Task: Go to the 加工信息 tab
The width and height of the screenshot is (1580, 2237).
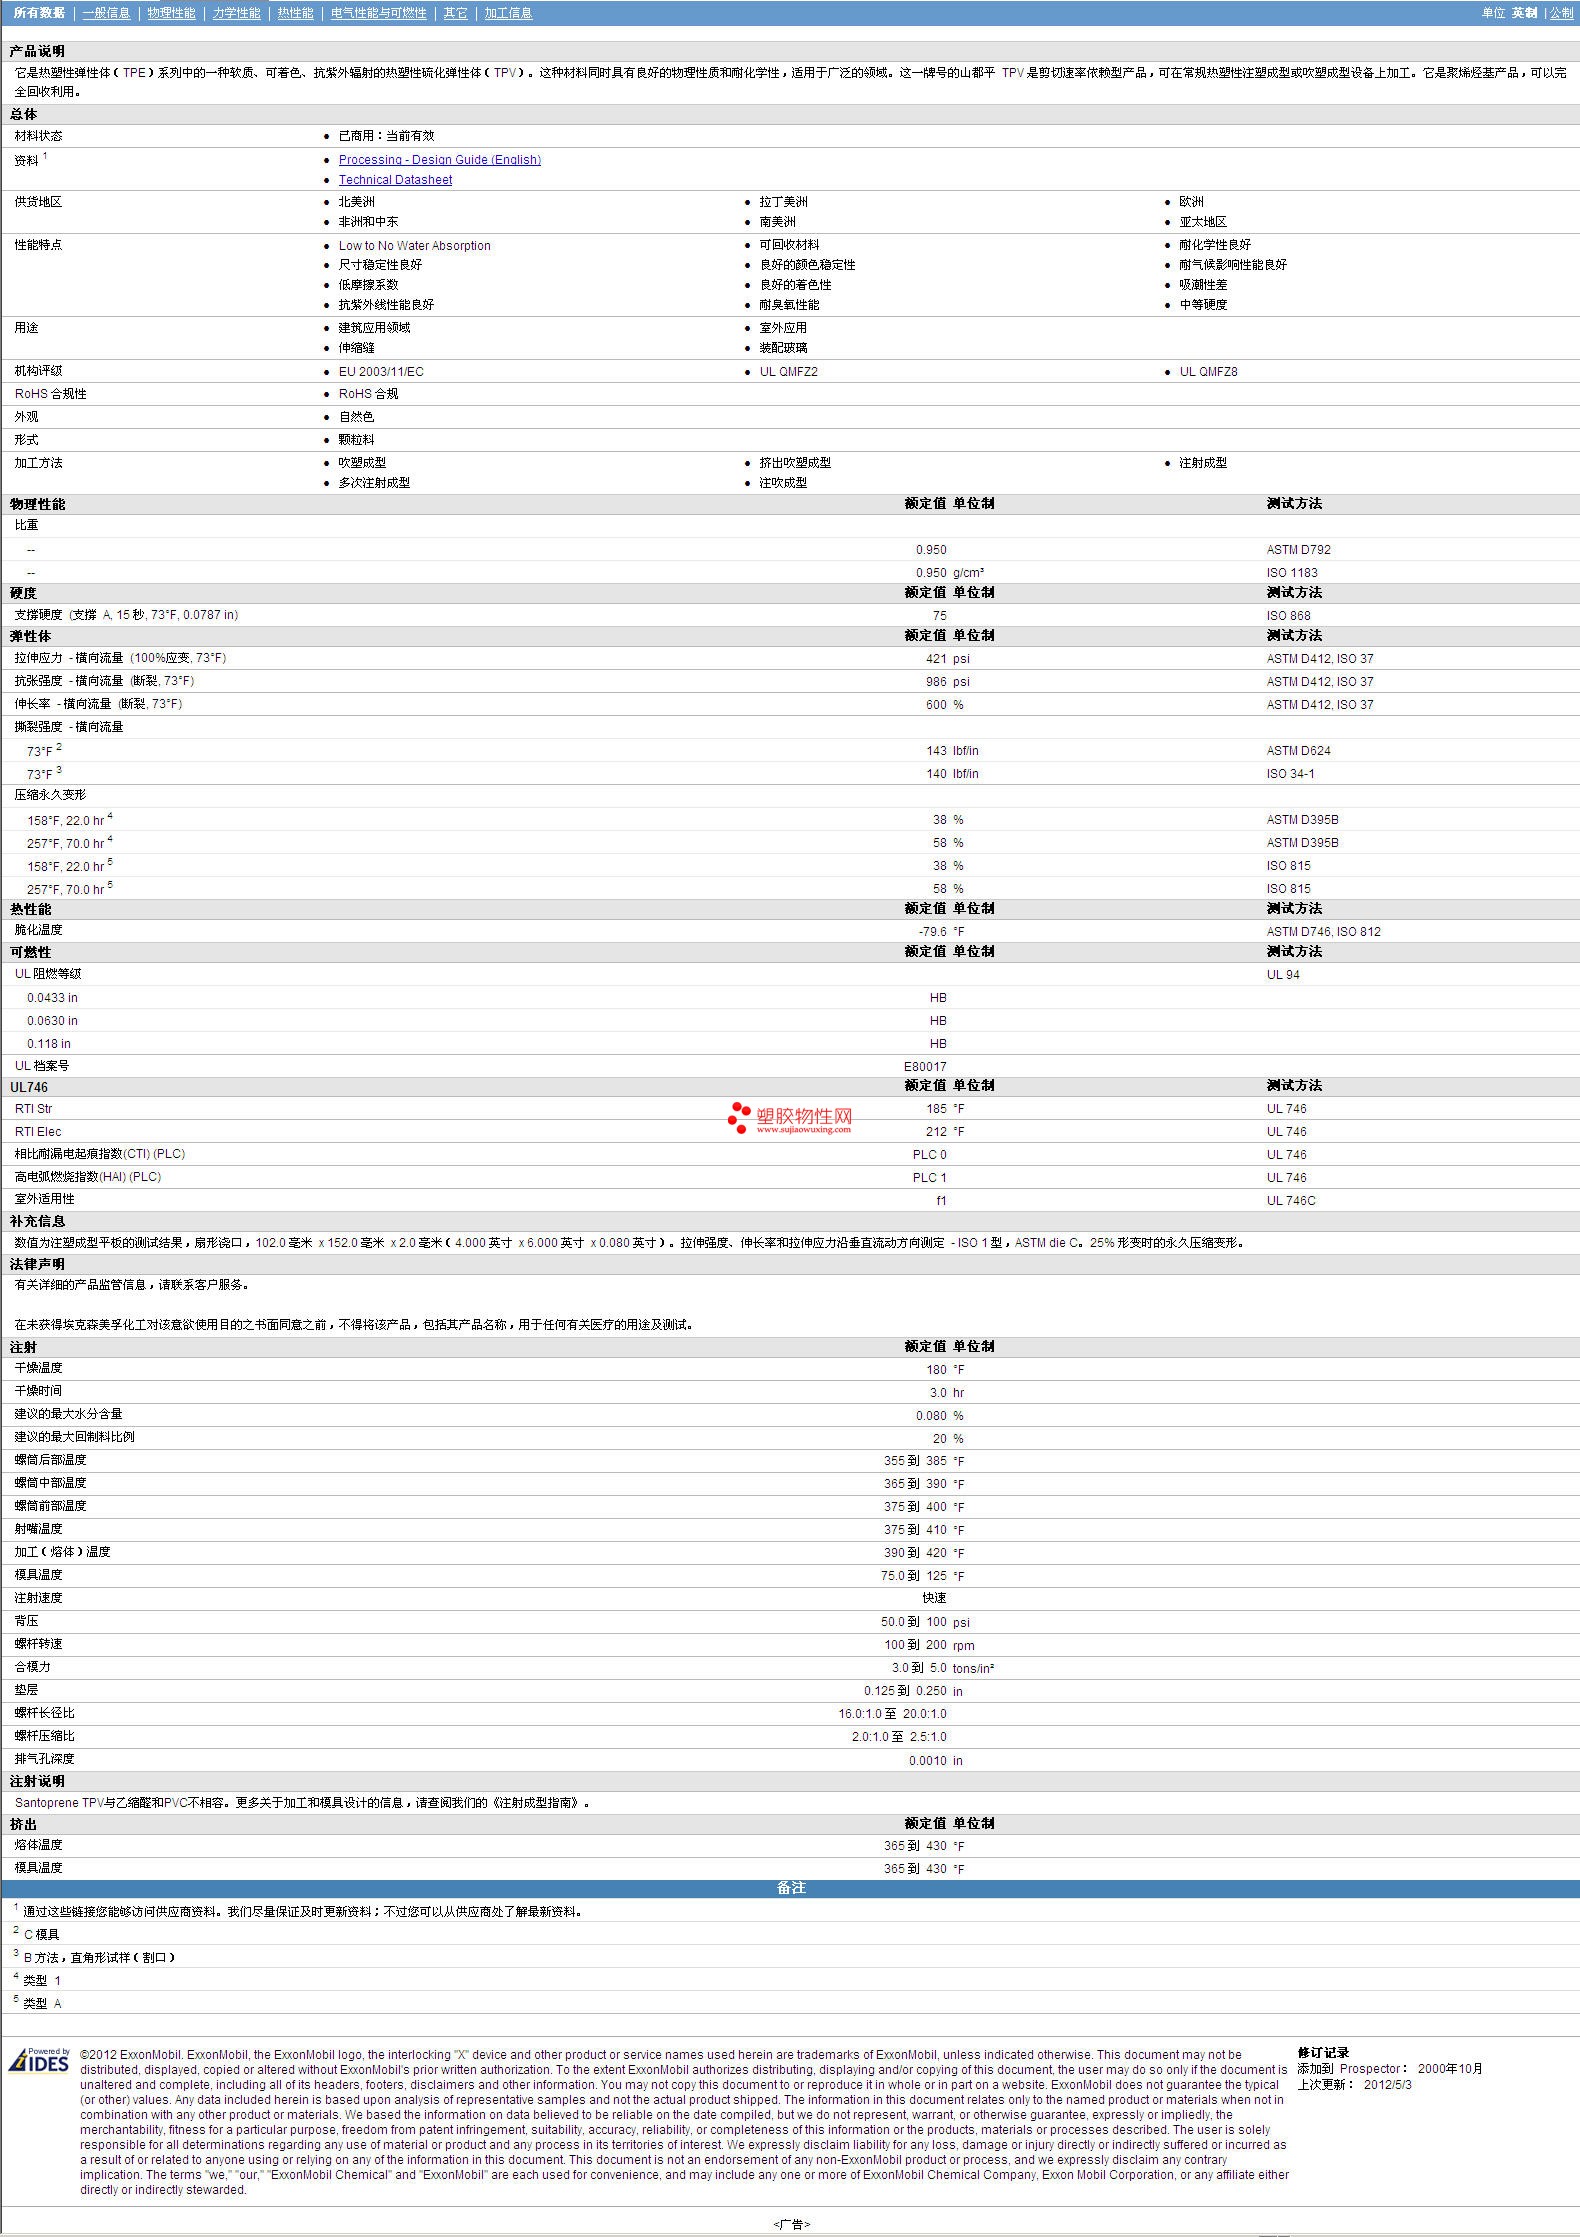Action: coord(508,13)
